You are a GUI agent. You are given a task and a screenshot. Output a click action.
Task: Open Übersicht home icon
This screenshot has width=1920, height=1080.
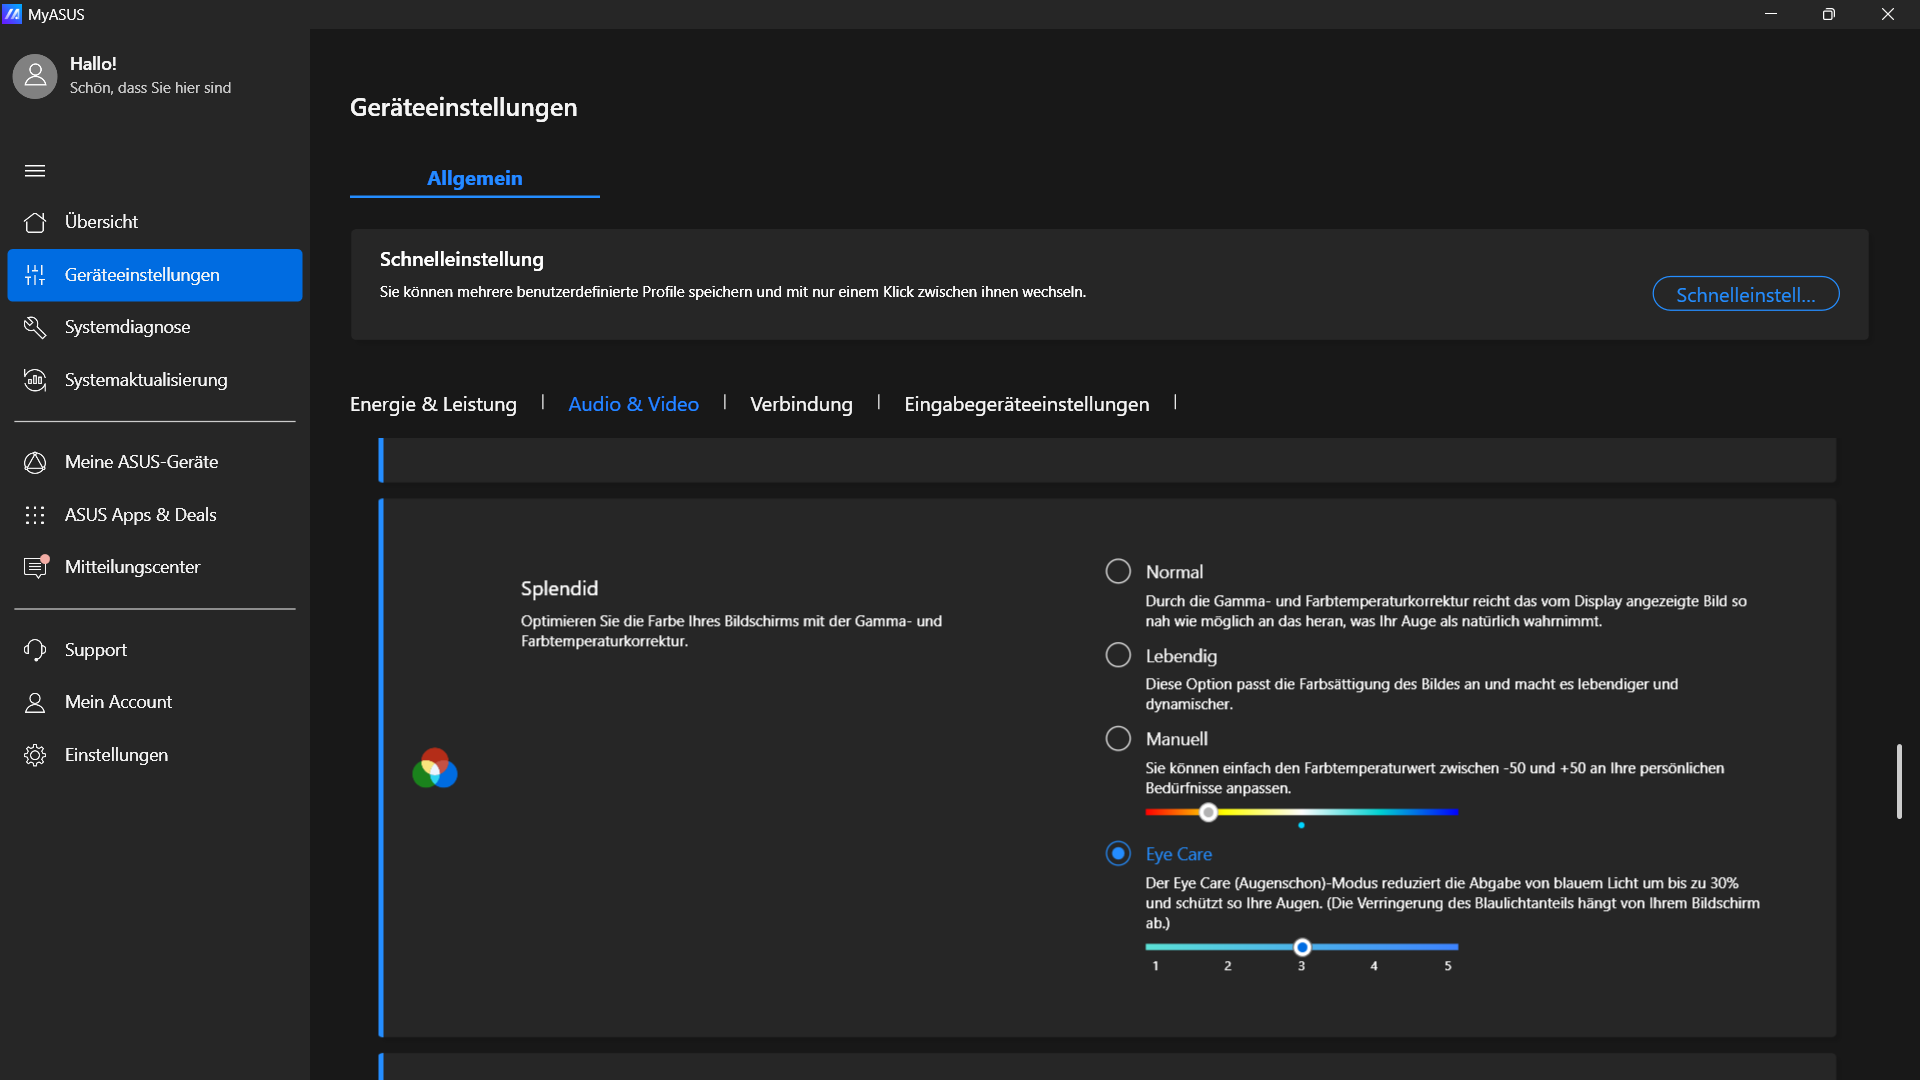tap(35, 222)
